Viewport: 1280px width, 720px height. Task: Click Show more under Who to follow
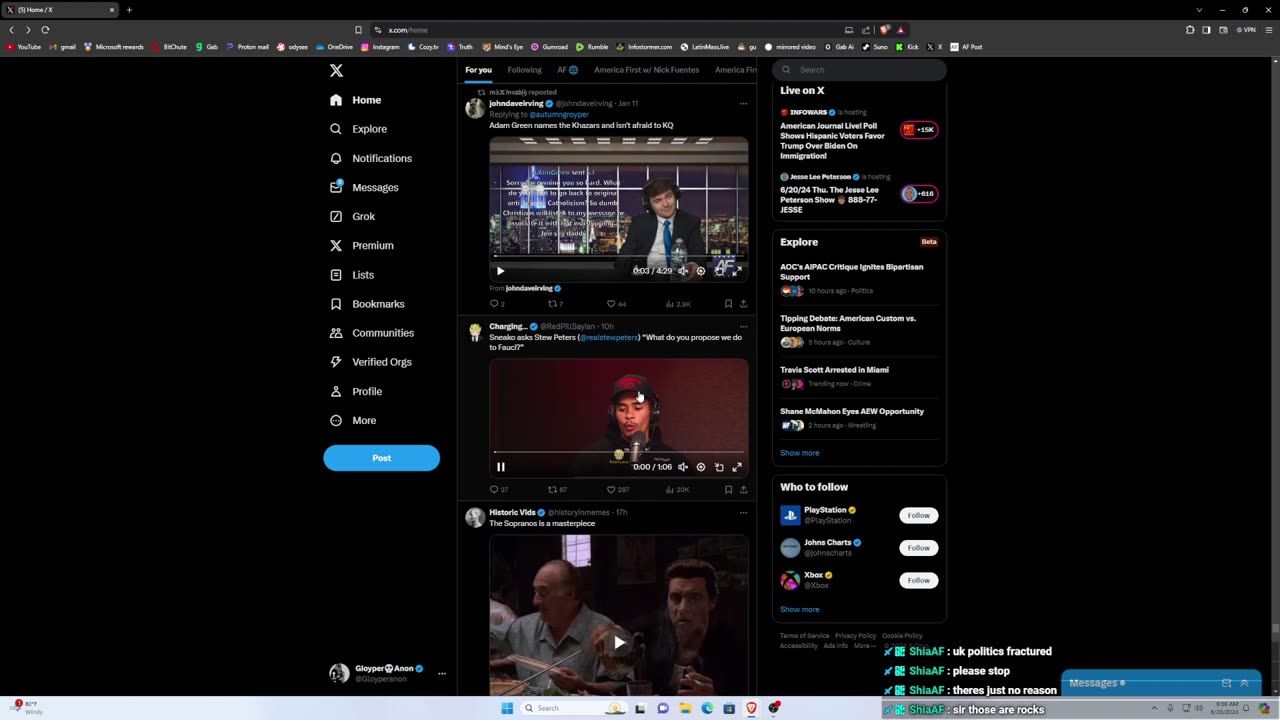[799, 609]
